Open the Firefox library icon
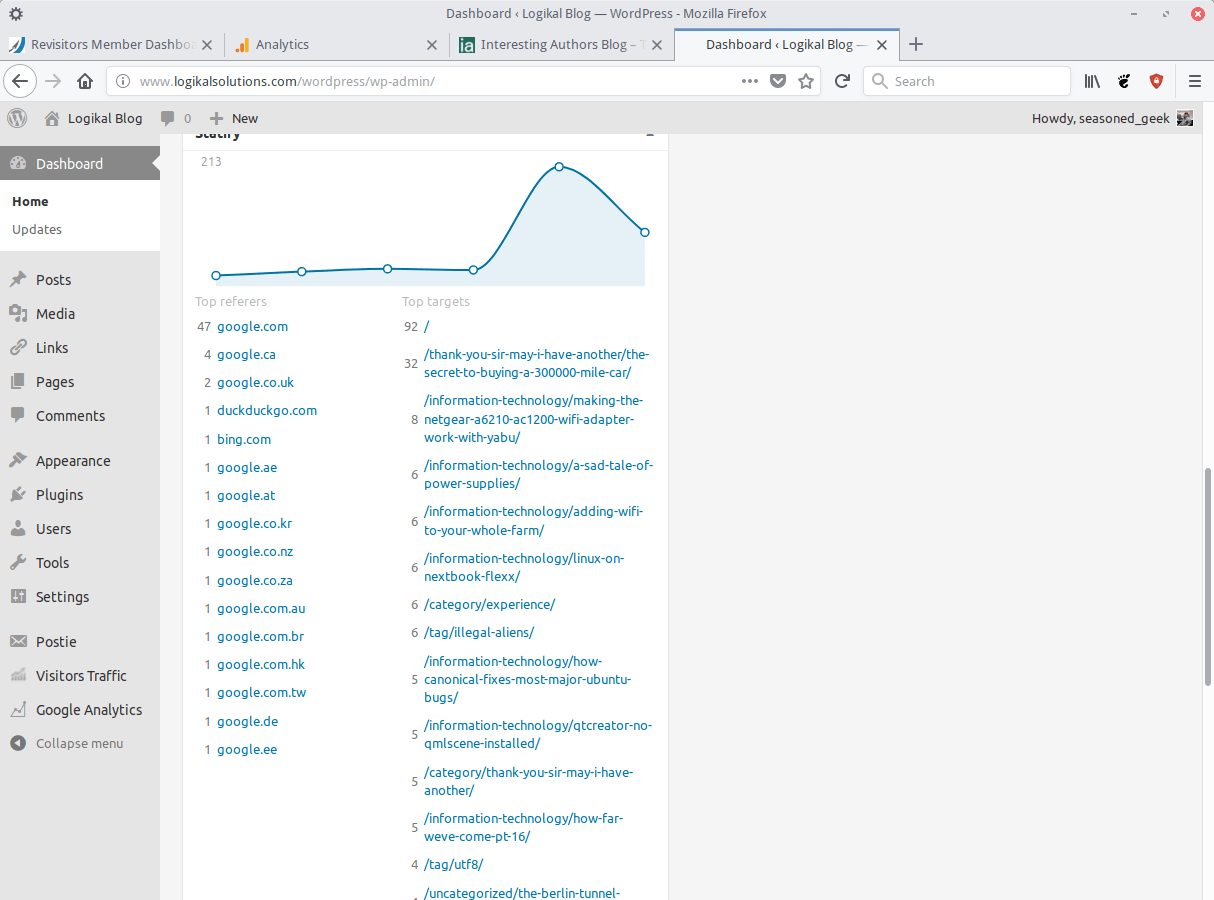1214x900 pixels. point(1092,81)
